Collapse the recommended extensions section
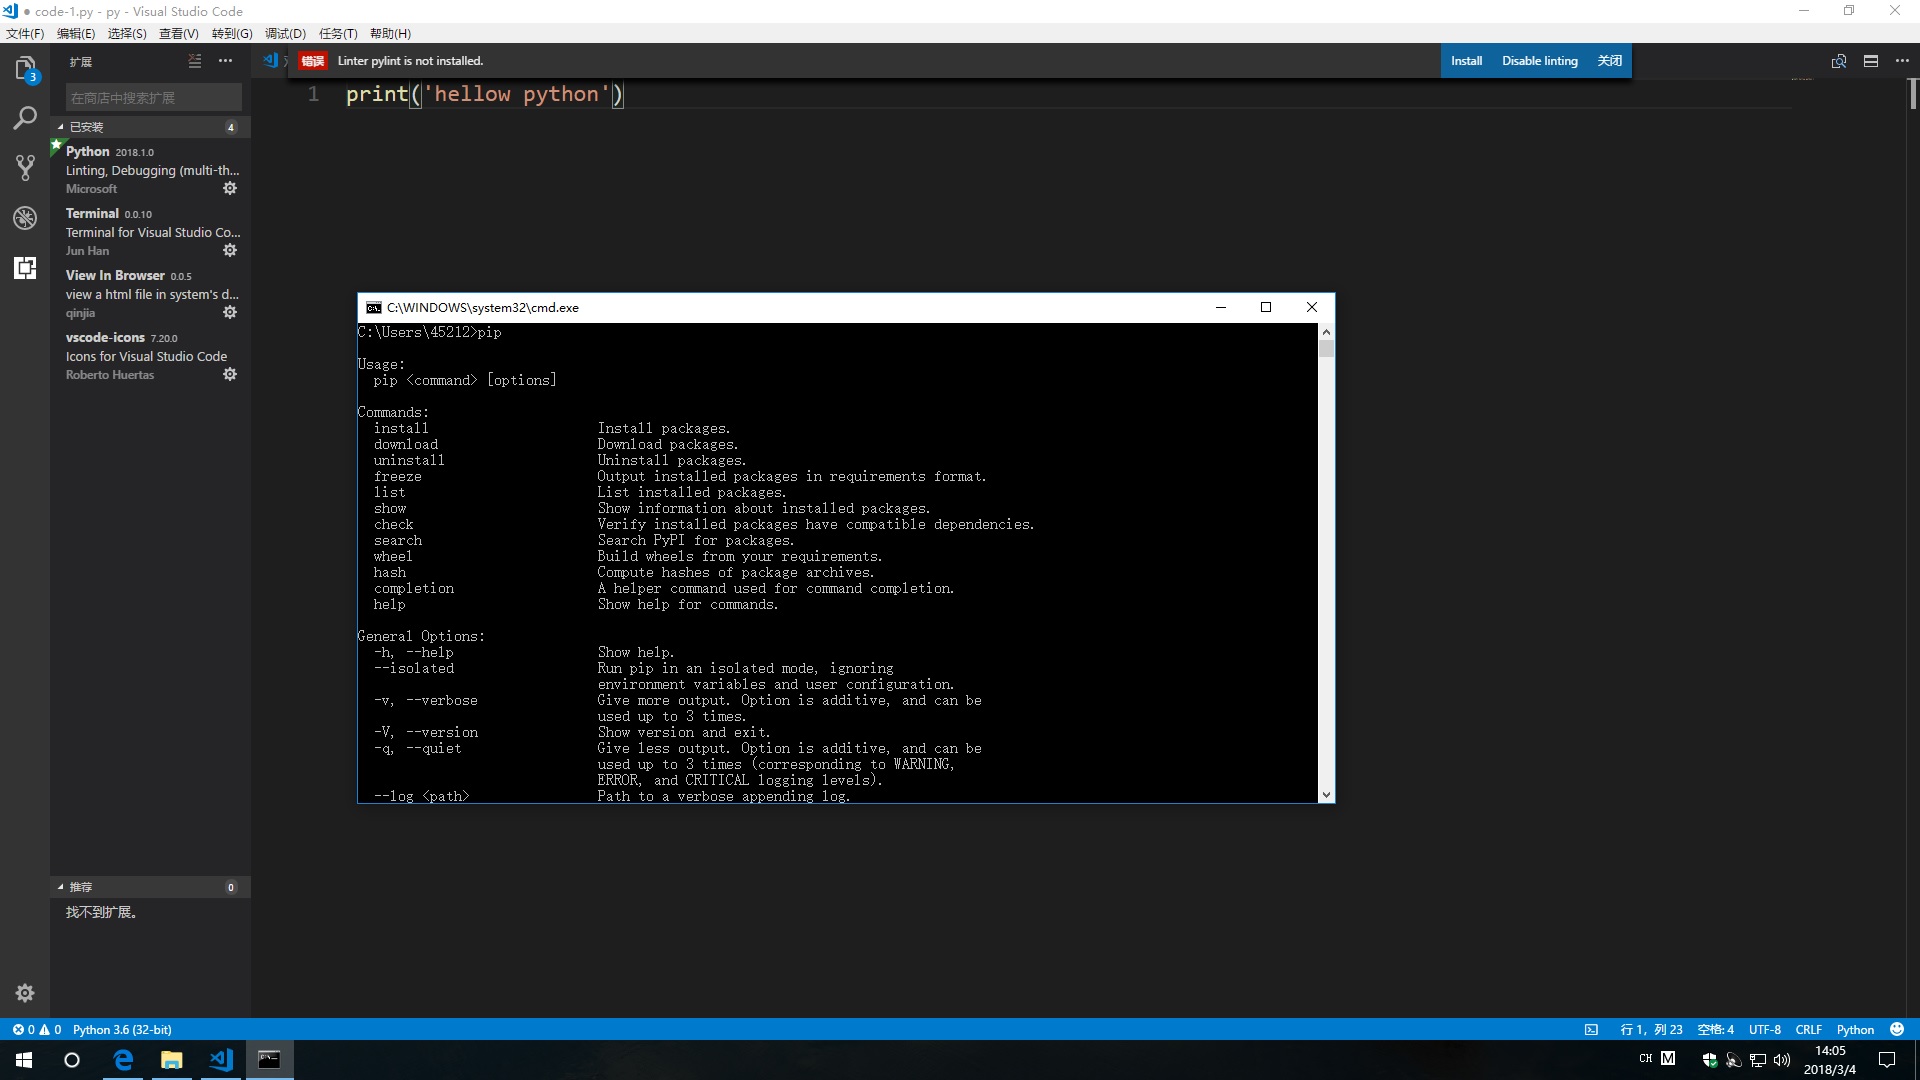1920x1080 pixels. (x=150, y=887)
